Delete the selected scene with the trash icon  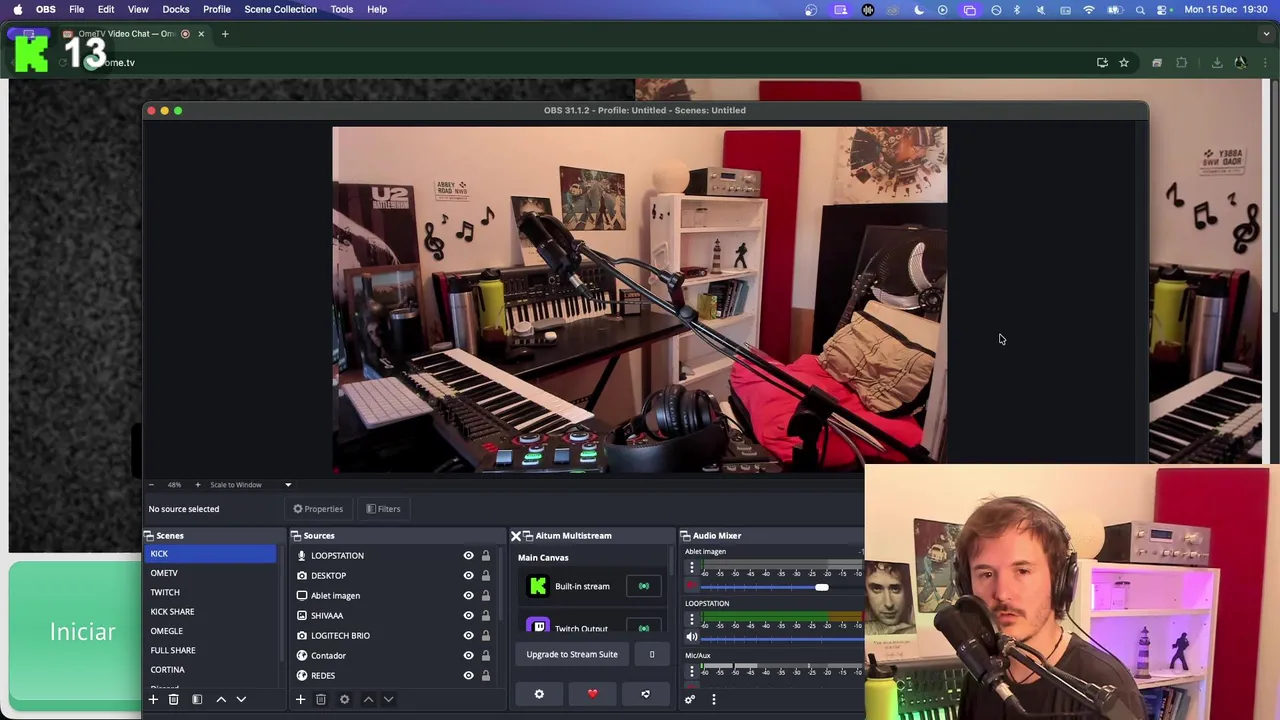(x=173, y=699)
